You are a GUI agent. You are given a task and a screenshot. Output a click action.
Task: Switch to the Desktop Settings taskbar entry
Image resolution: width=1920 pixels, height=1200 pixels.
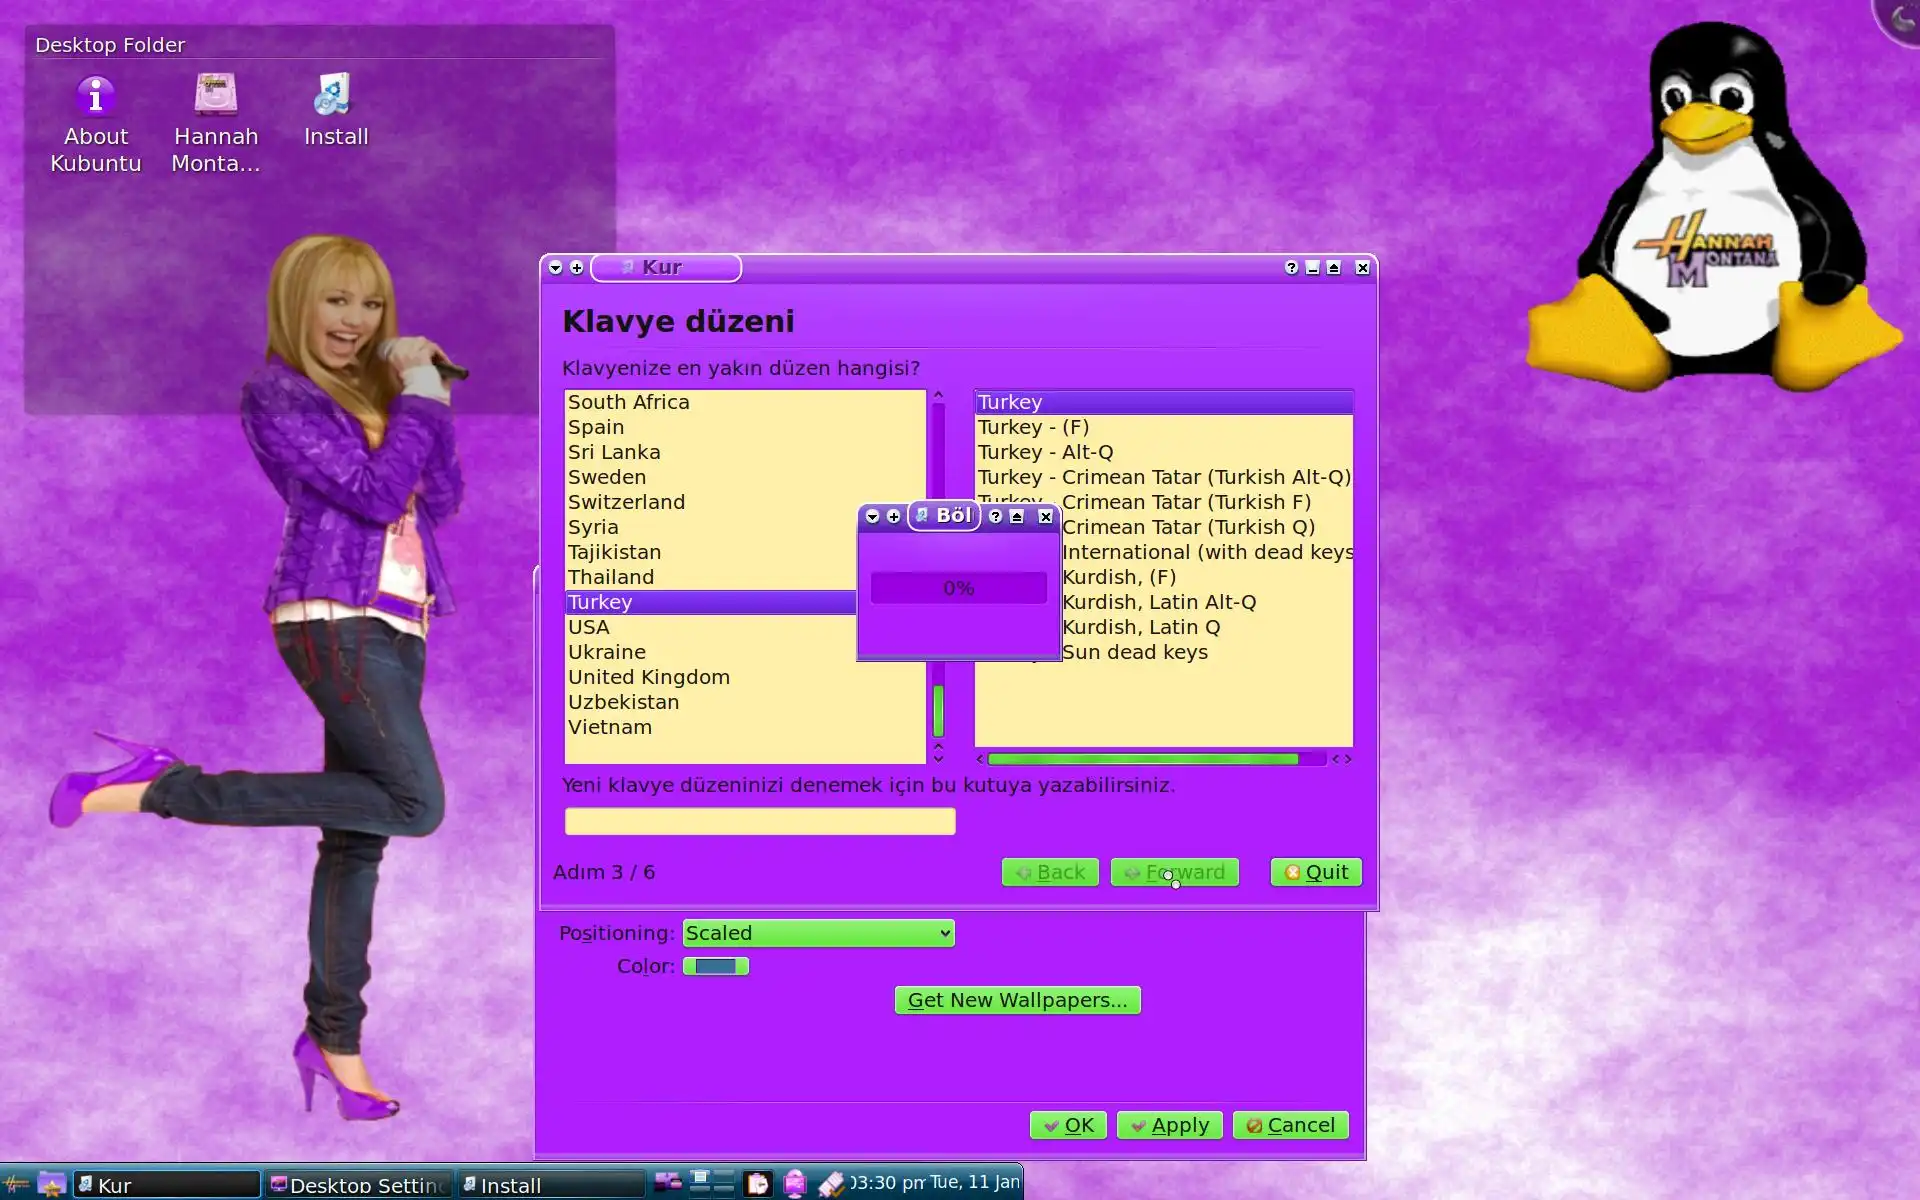pos(360,1185)
